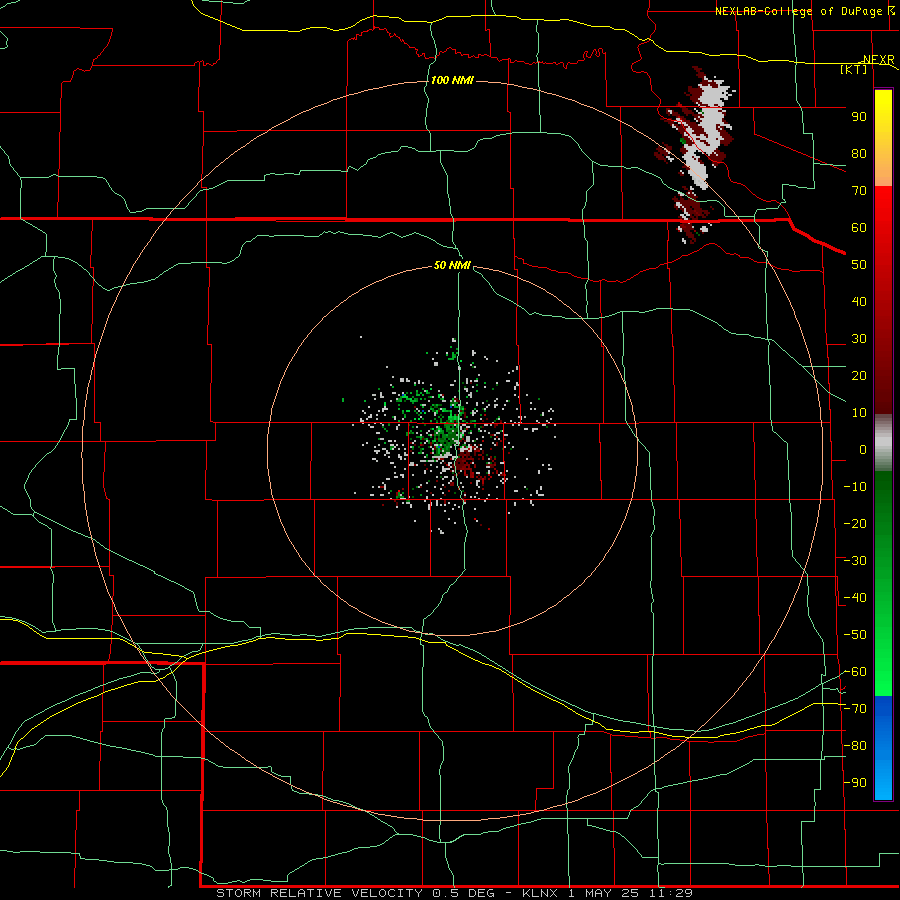This screenshot has width=900, height=900.
Task: Click the dark red outbound velocity patch near center
Action: click(472, 464)
